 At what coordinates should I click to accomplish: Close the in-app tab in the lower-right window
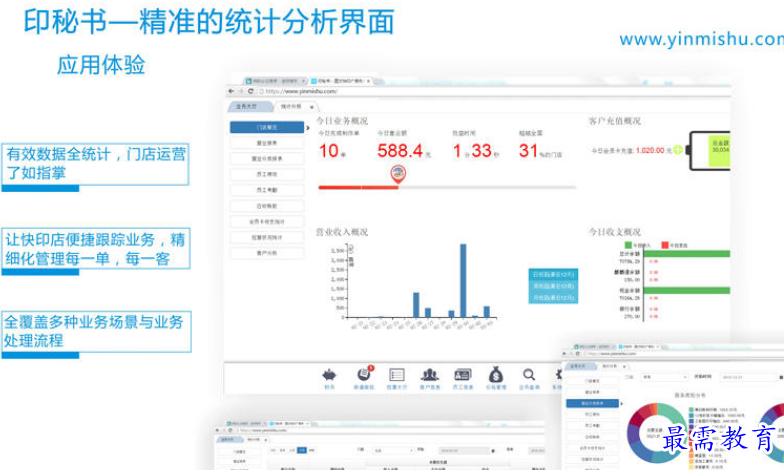point(625,366)
